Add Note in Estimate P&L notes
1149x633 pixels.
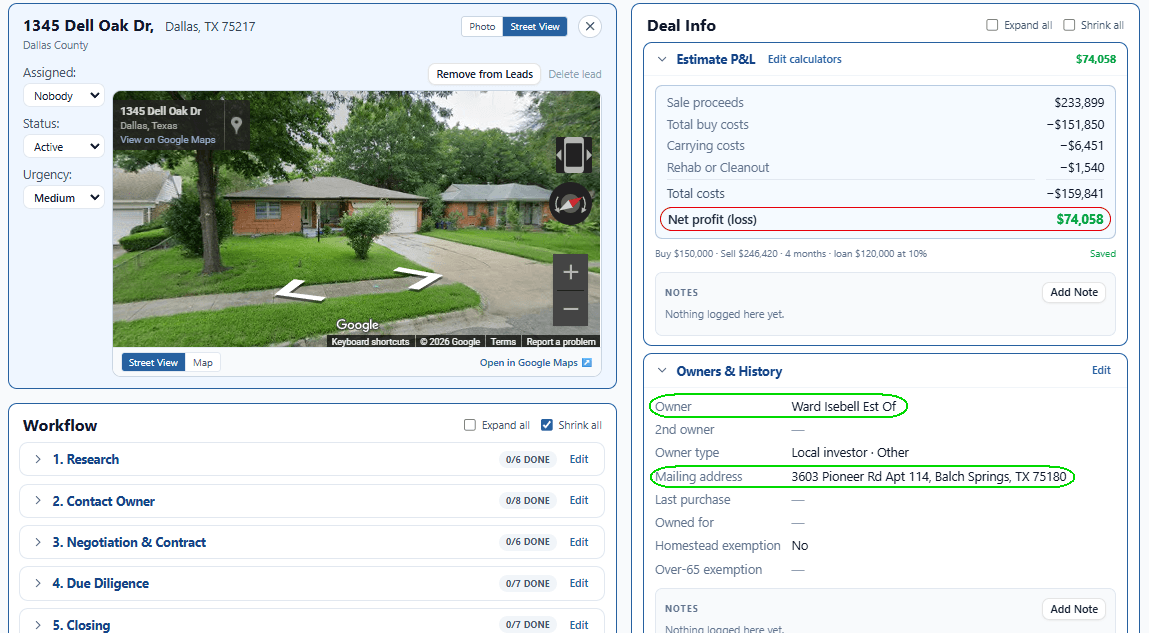(1074, 292)
